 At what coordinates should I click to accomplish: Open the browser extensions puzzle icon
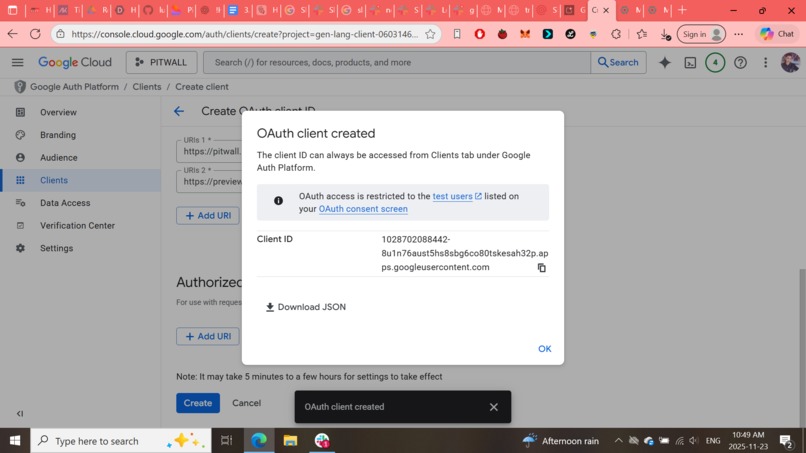(x=616, y=34)
